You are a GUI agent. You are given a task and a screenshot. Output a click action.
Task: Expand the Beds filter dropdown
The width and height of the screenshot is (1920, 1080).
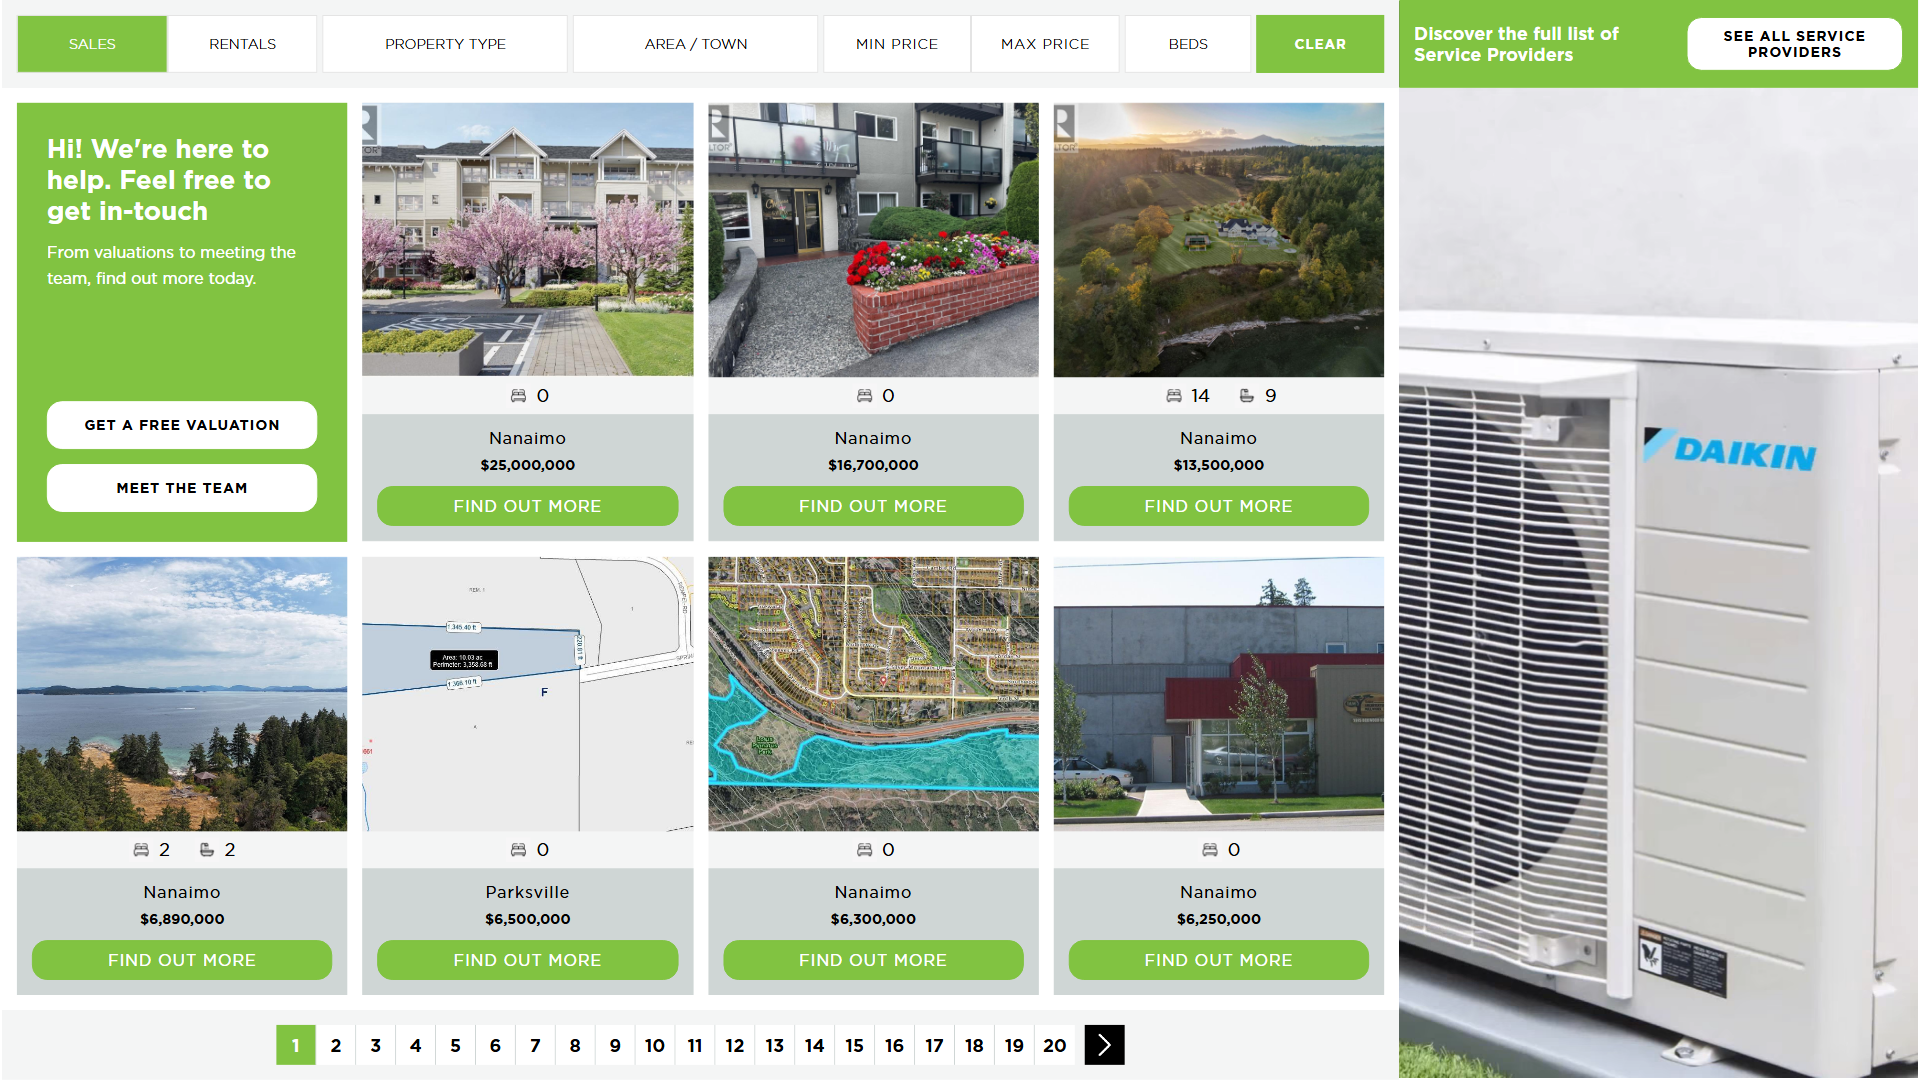coord(1188,44)
